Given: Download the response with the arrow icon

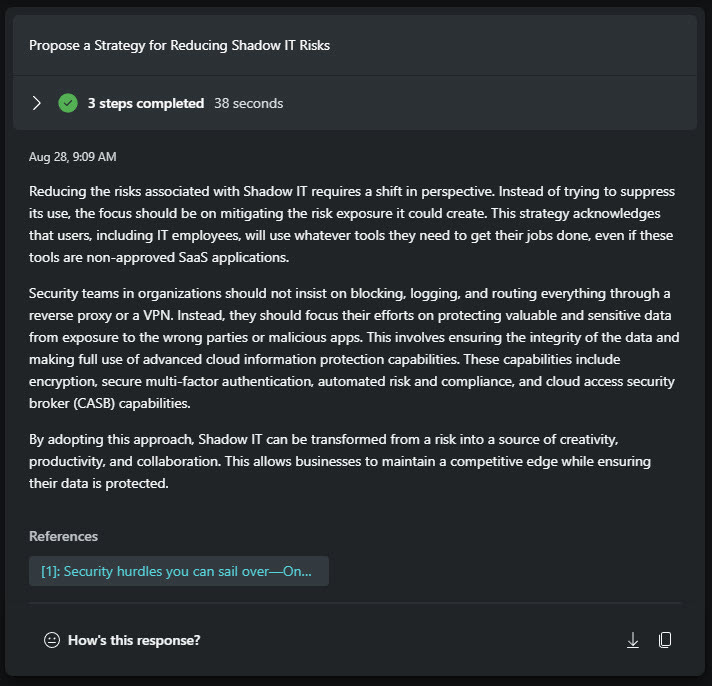Looking at the screenshot, I should click(633, 640).
